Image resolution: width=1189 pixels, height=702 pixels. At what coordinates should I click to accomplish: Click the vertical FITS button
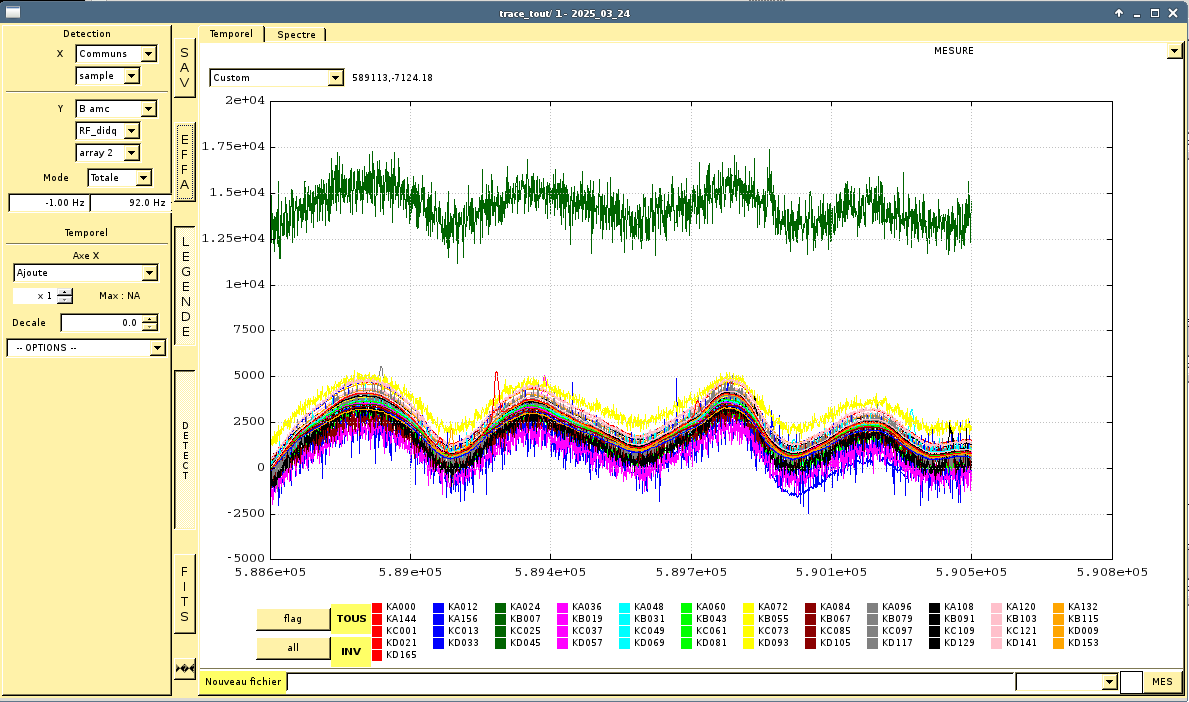pos(185,594)
